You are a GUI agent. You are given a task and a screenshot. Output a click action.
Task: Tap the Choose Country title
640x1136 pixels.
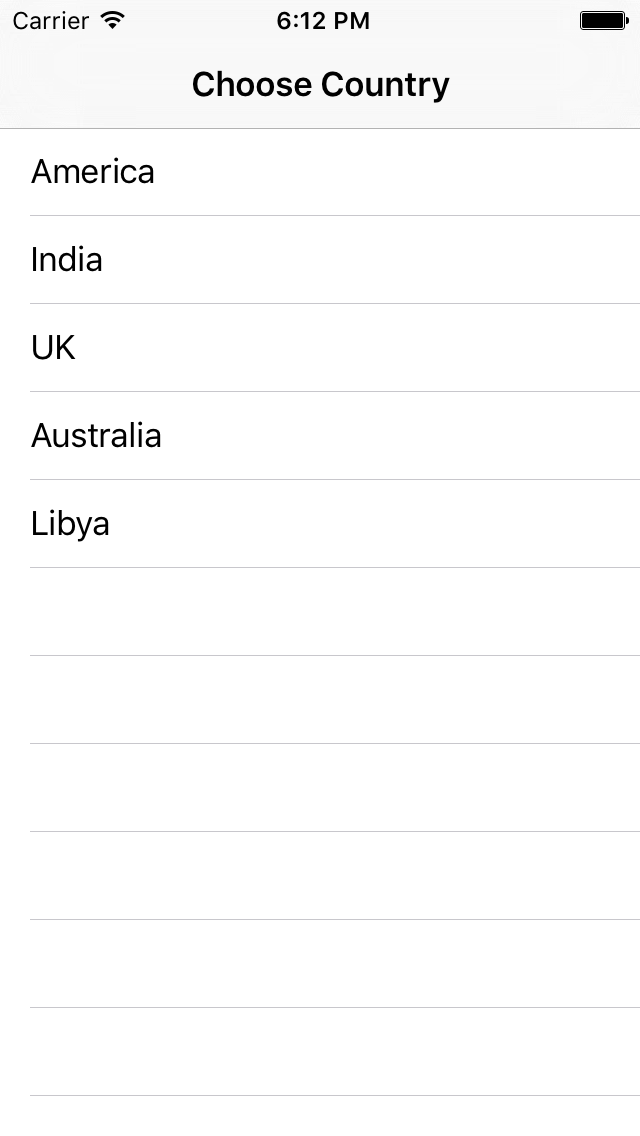point(320,85)
